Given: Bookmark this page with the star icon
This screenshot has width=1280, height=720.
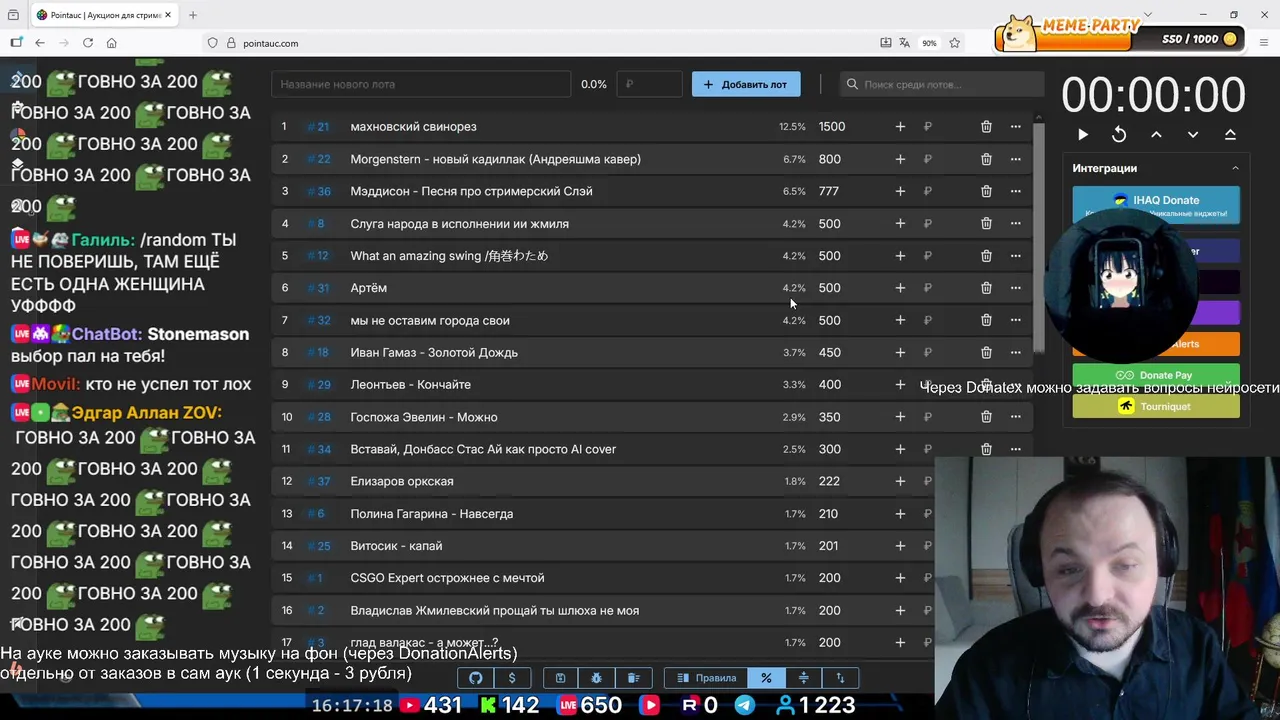Looking at the screenshot, I should tap(955, 43).
